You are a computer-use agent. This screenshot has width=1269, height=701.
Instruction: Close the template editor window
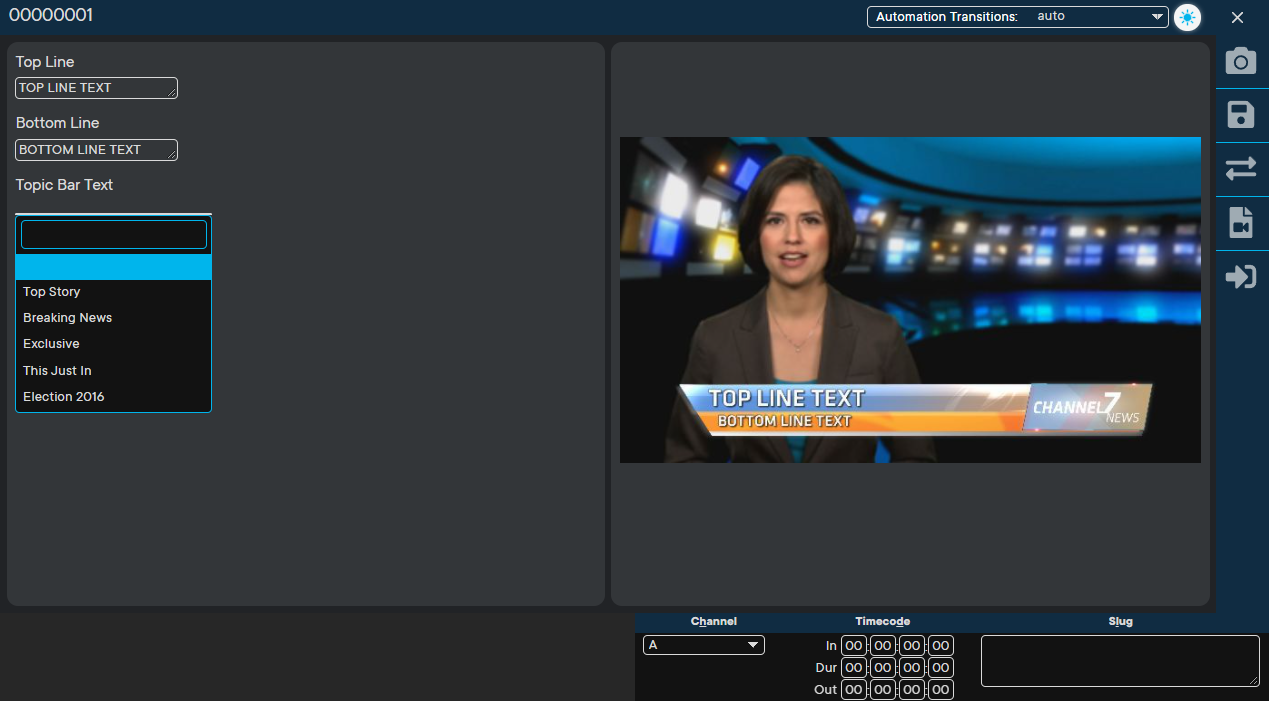1237,17
